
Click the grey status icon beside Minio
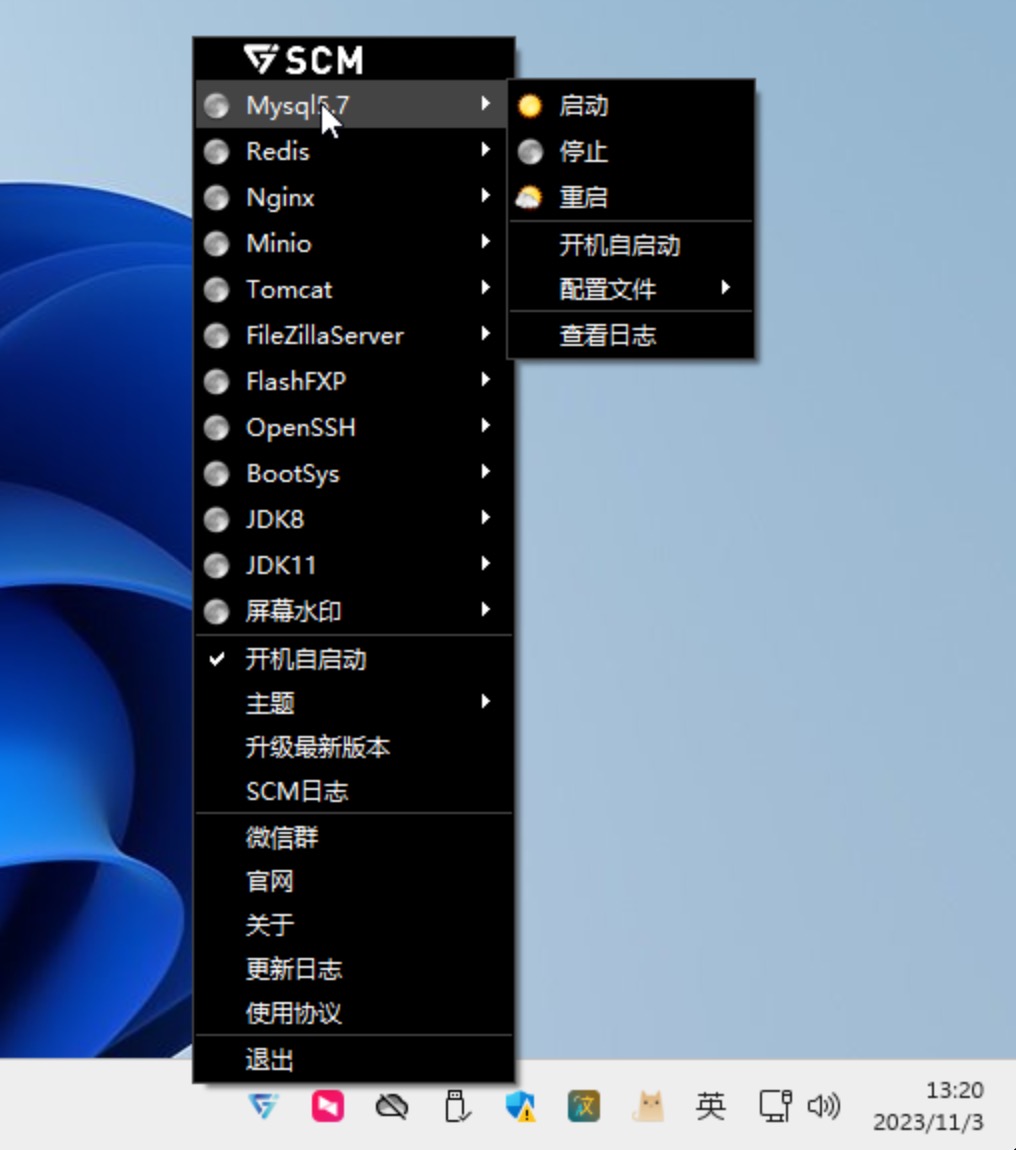point(216,243)
